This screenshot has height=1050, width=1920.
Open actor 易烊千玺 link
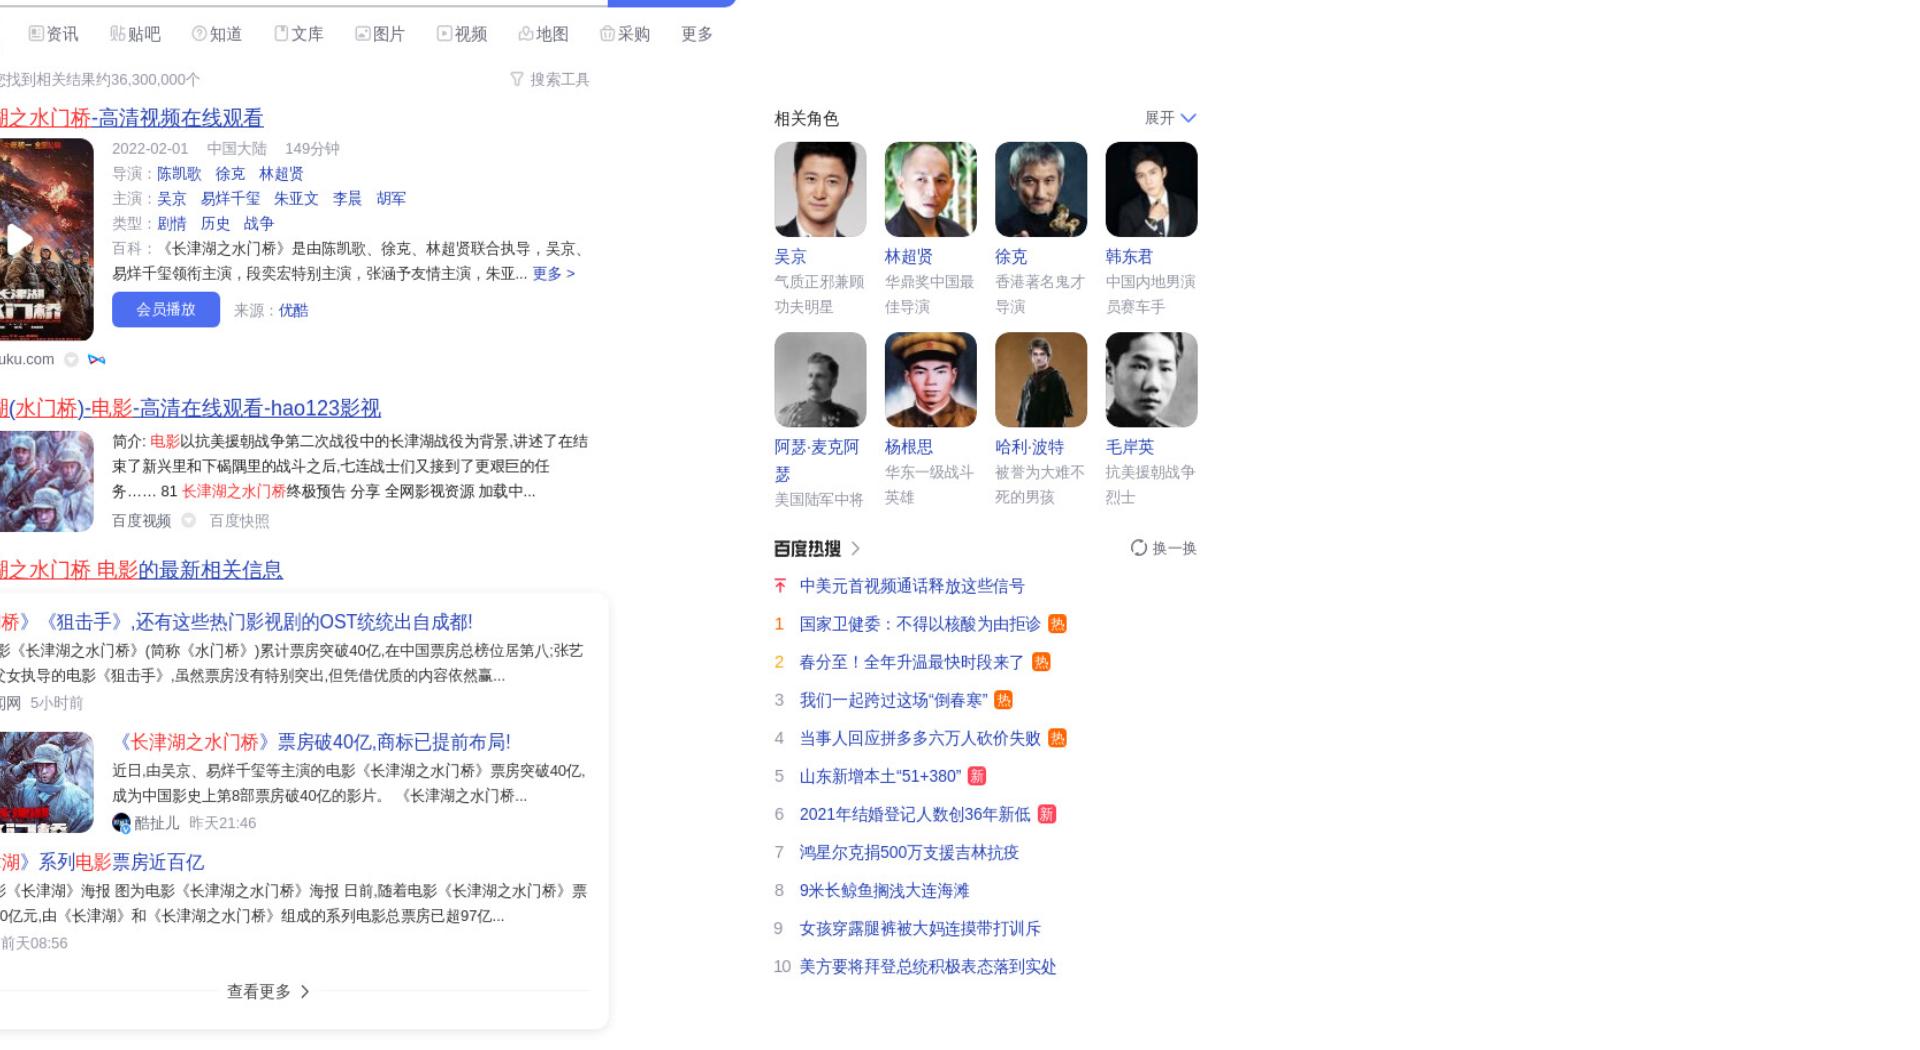tap(230, 199)
